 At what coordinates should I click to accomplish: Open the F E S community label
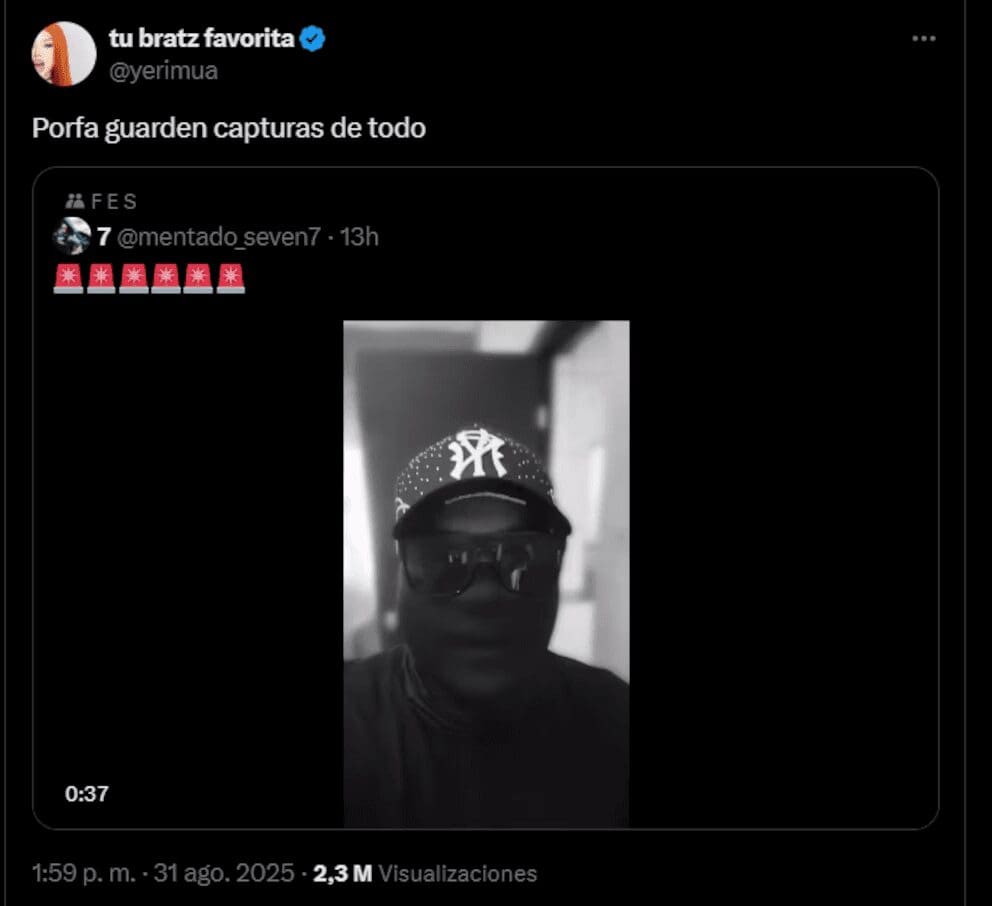click(114, 202)
